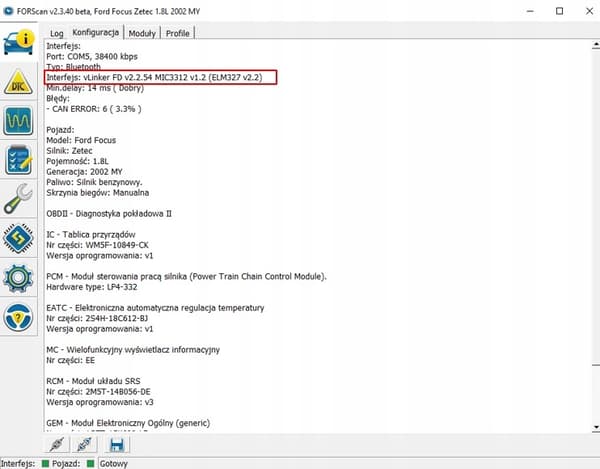Viewport: 600px width, 469px height.
Task: Open the module programming chip icon
Action: (18, 238)
